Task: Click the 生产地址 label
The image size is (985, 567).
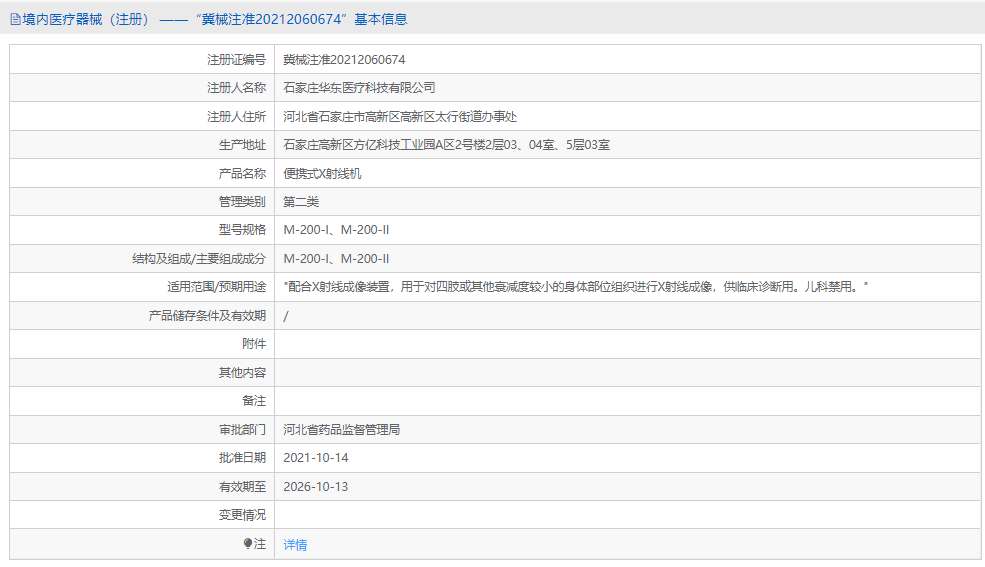Action: pyautogui.click(x=242, y=145)
